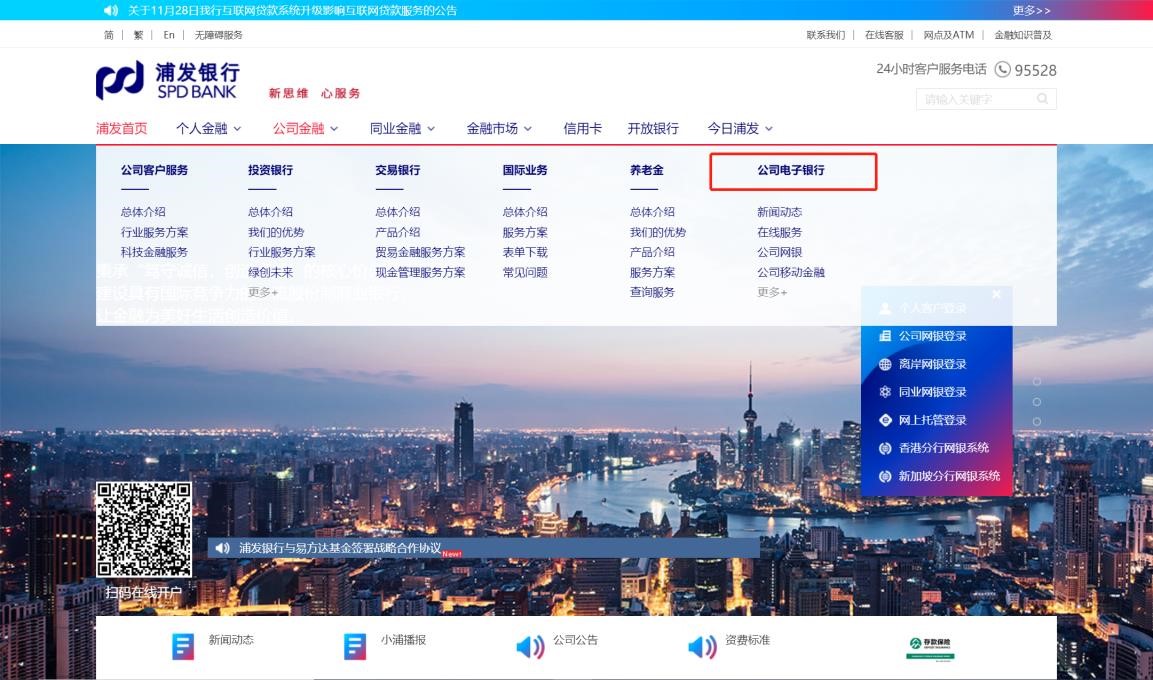
Task: Expand the 金融市场 dropdown arrow
Action: click(528, 129)
